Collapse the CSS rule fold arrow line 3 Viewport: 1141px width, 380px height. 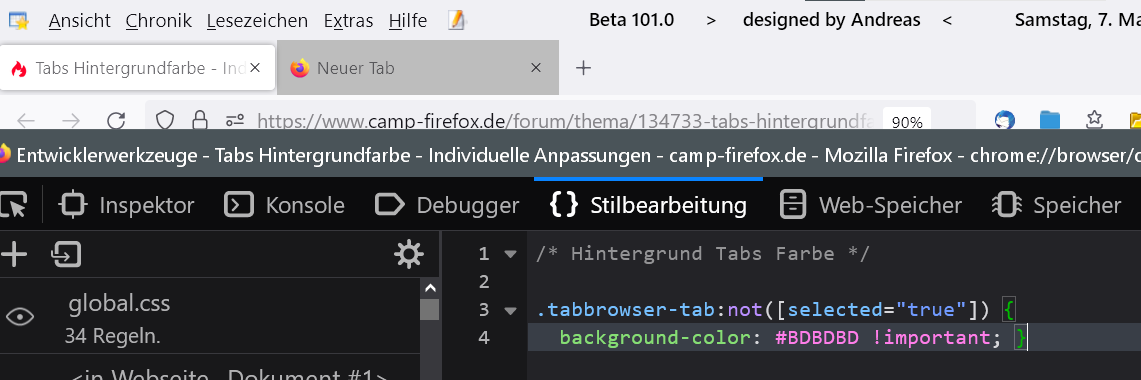511,310
